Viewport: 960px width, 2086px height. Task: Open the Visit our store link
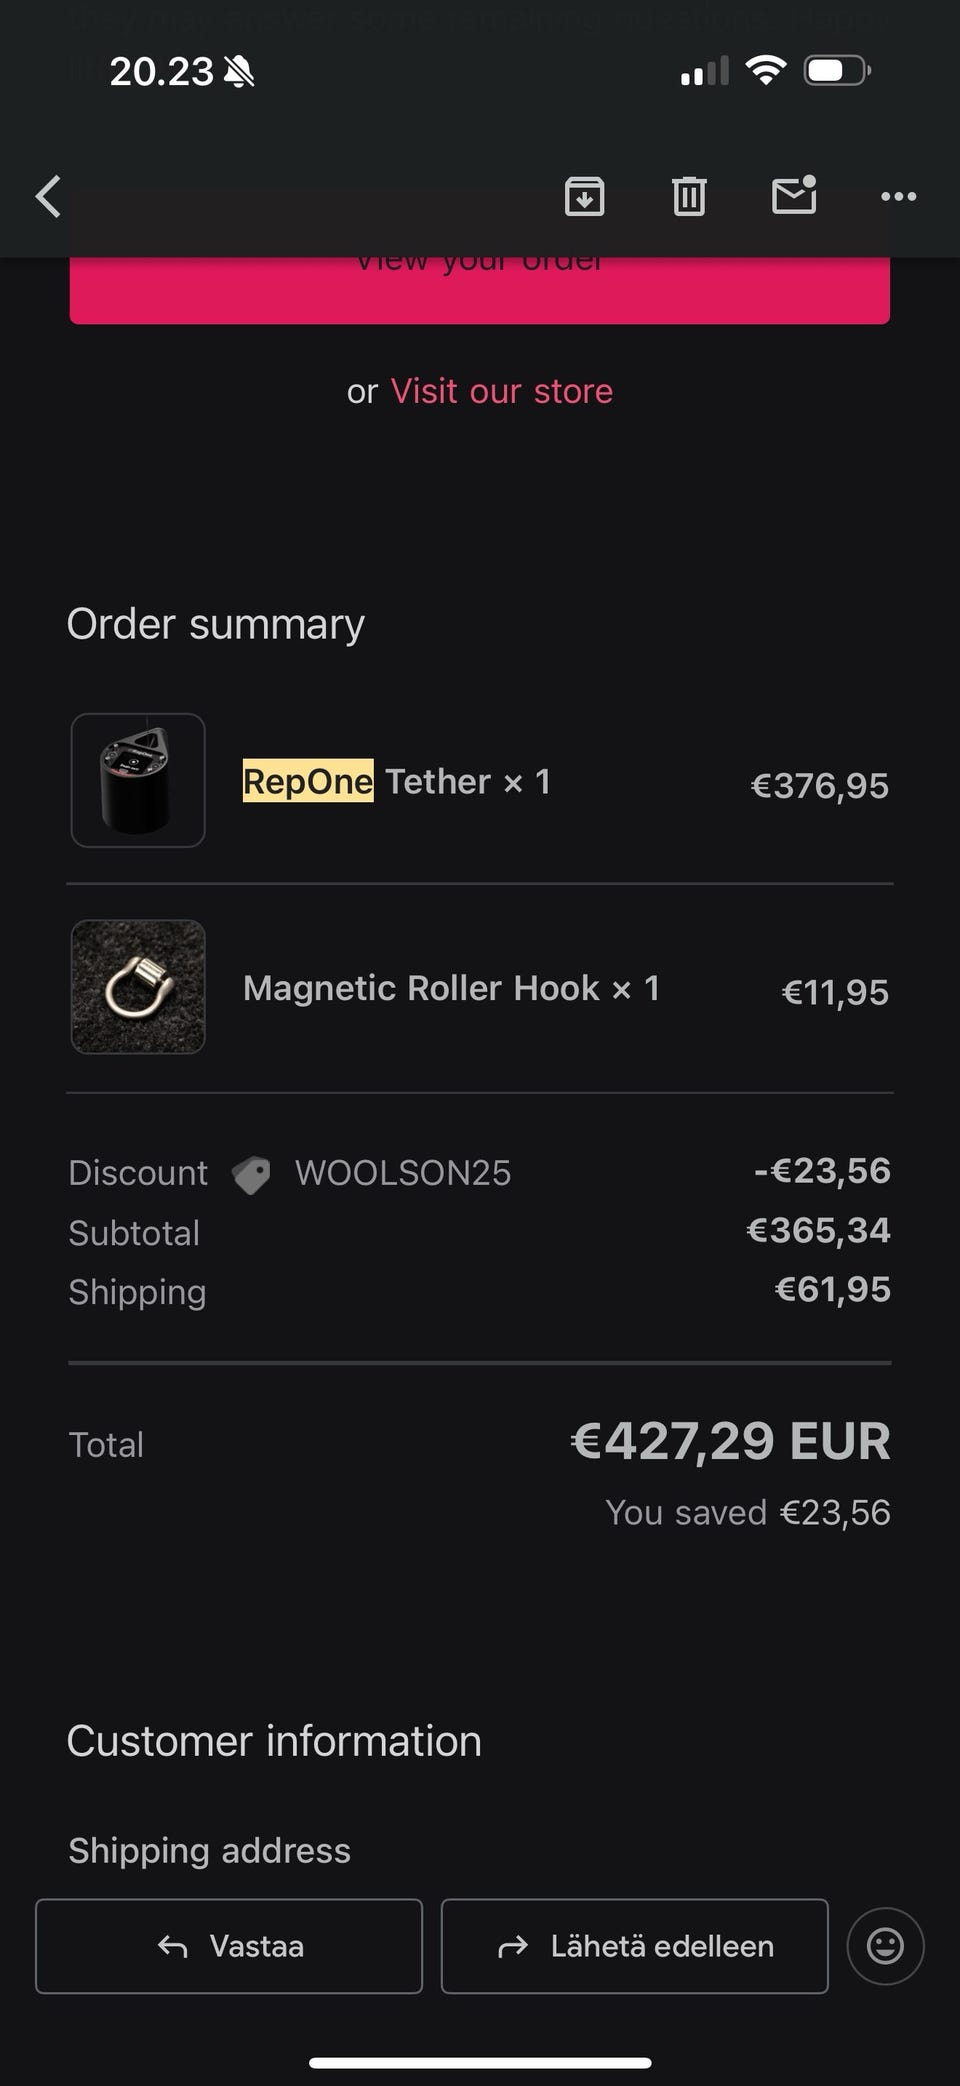pyautogui.click(x=501, y=391)
